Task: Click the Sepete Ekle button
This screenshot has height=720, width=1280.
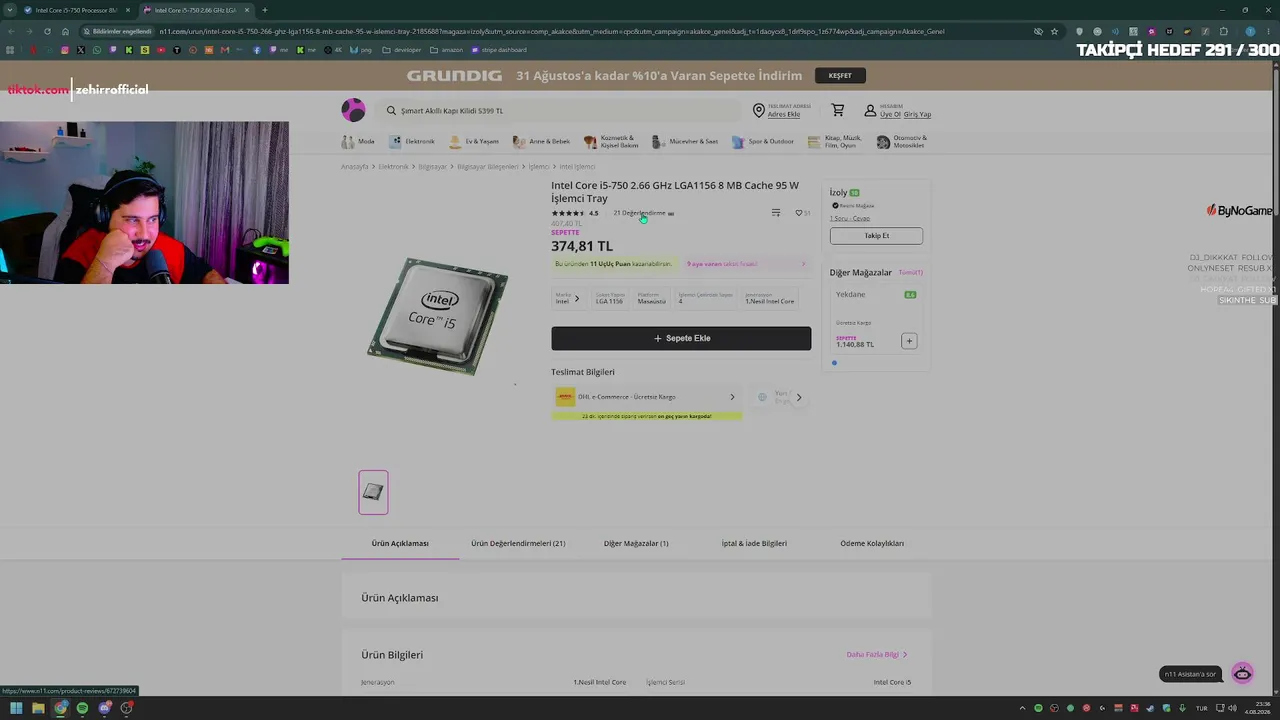Action: [x=681, y=338]
